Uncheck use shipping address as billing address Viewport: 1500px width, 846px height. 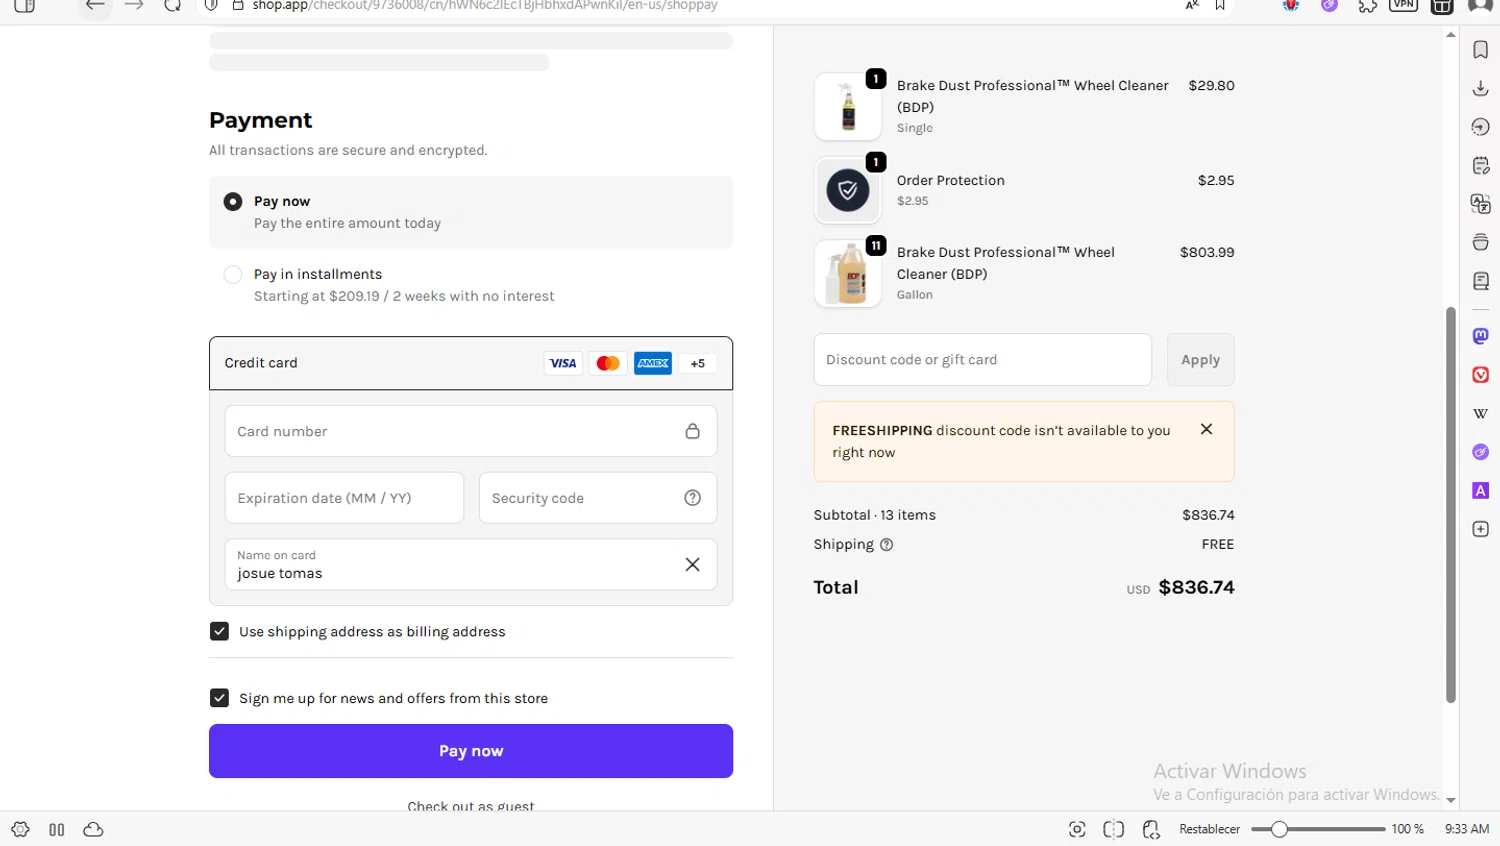coord(219,631)
